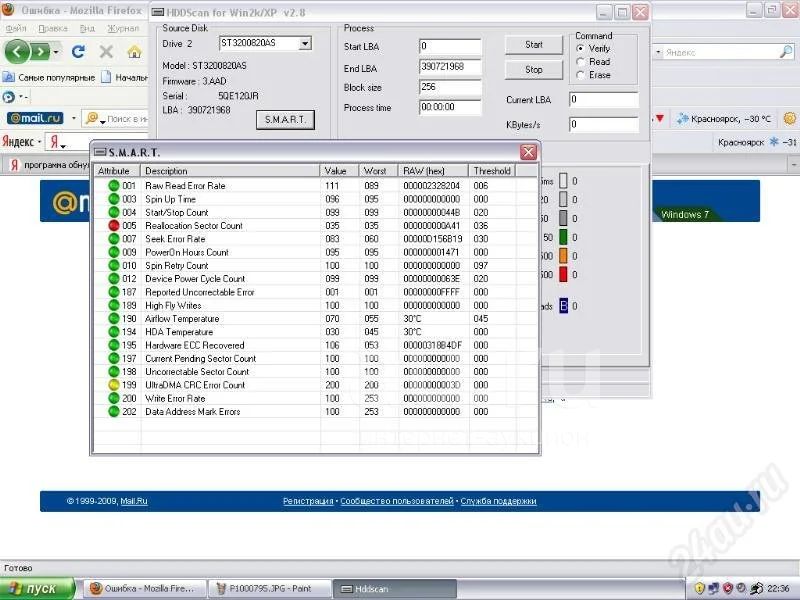The image size is (800, 600).
Task: Close the S.M.A.R.T. window
Action: pyautogui.click(x=529, y=152)
